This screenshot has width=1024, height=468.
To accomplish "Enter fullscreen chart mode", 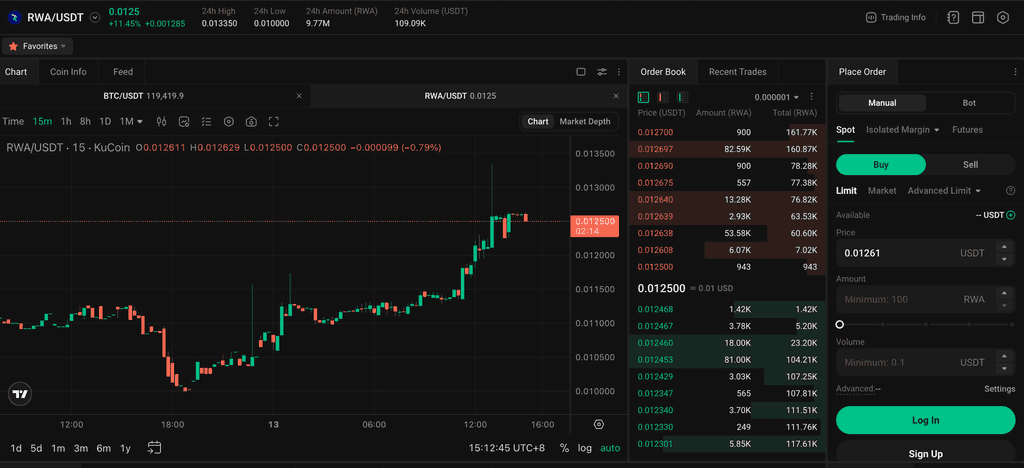I will [x=274, y=121].
